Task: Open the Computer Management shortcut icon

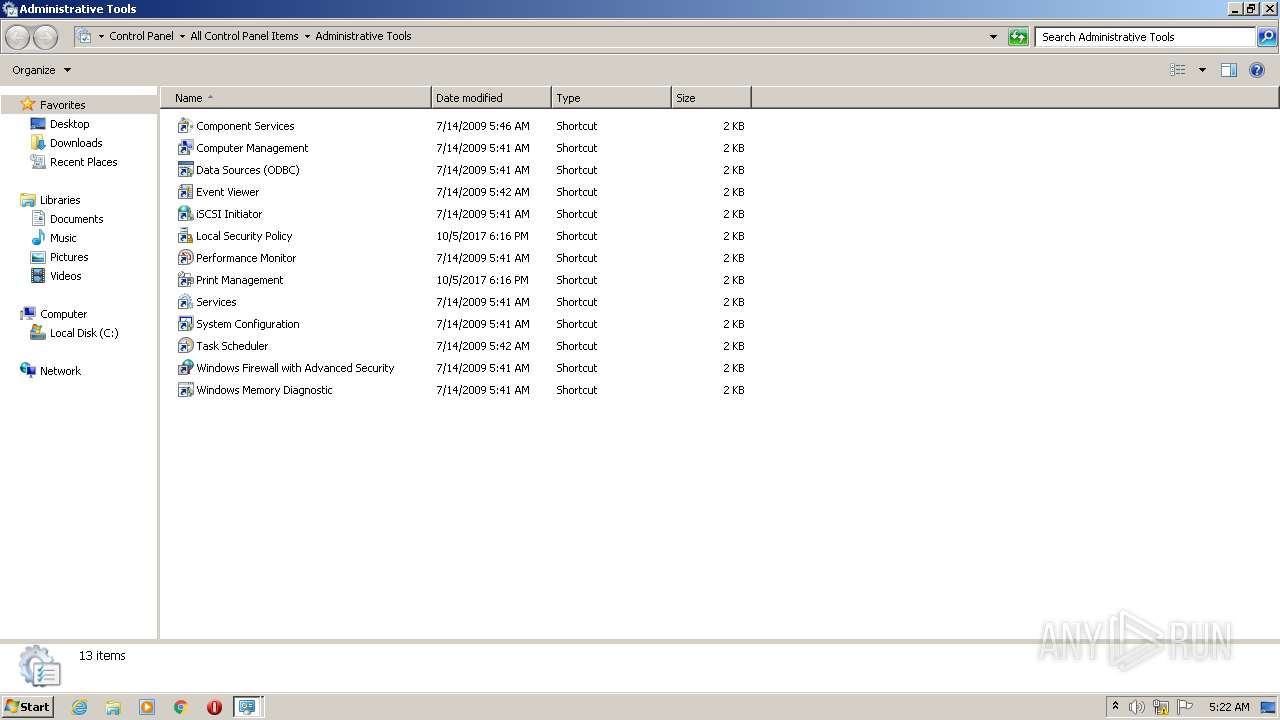Action: point(185,148)
